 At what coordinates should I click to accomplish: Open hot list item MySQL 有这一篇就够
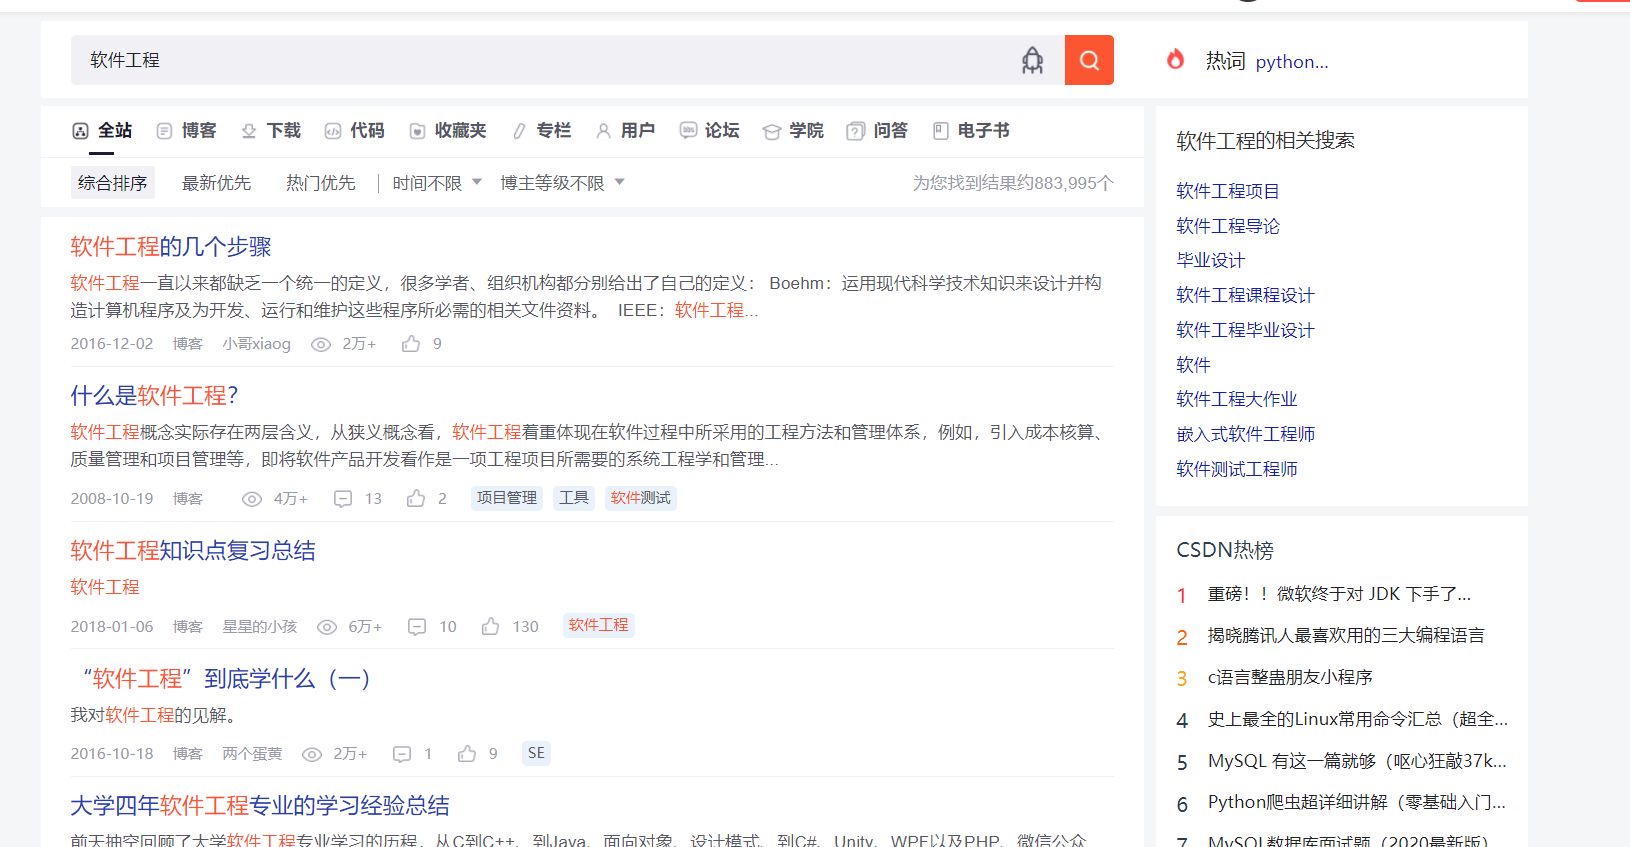tap(1357, 762)
